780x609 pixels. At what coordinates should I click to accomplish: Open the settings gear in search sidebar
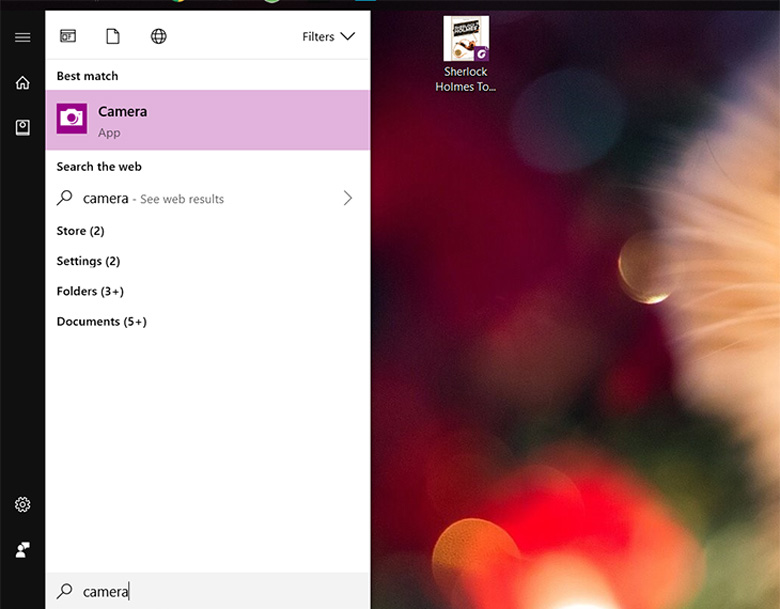pos(22,505)
